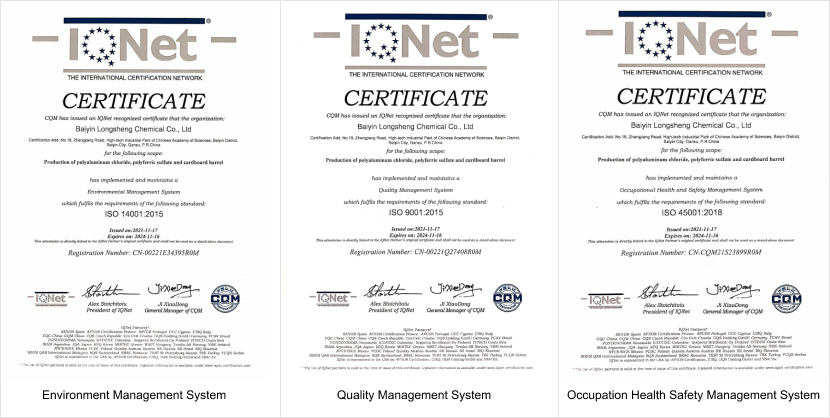Click Ji XiaoDong's signature on the ISO 9001 certificate
Image resolution: width=830 pixels, height=418 pixels.
point(456,289)
